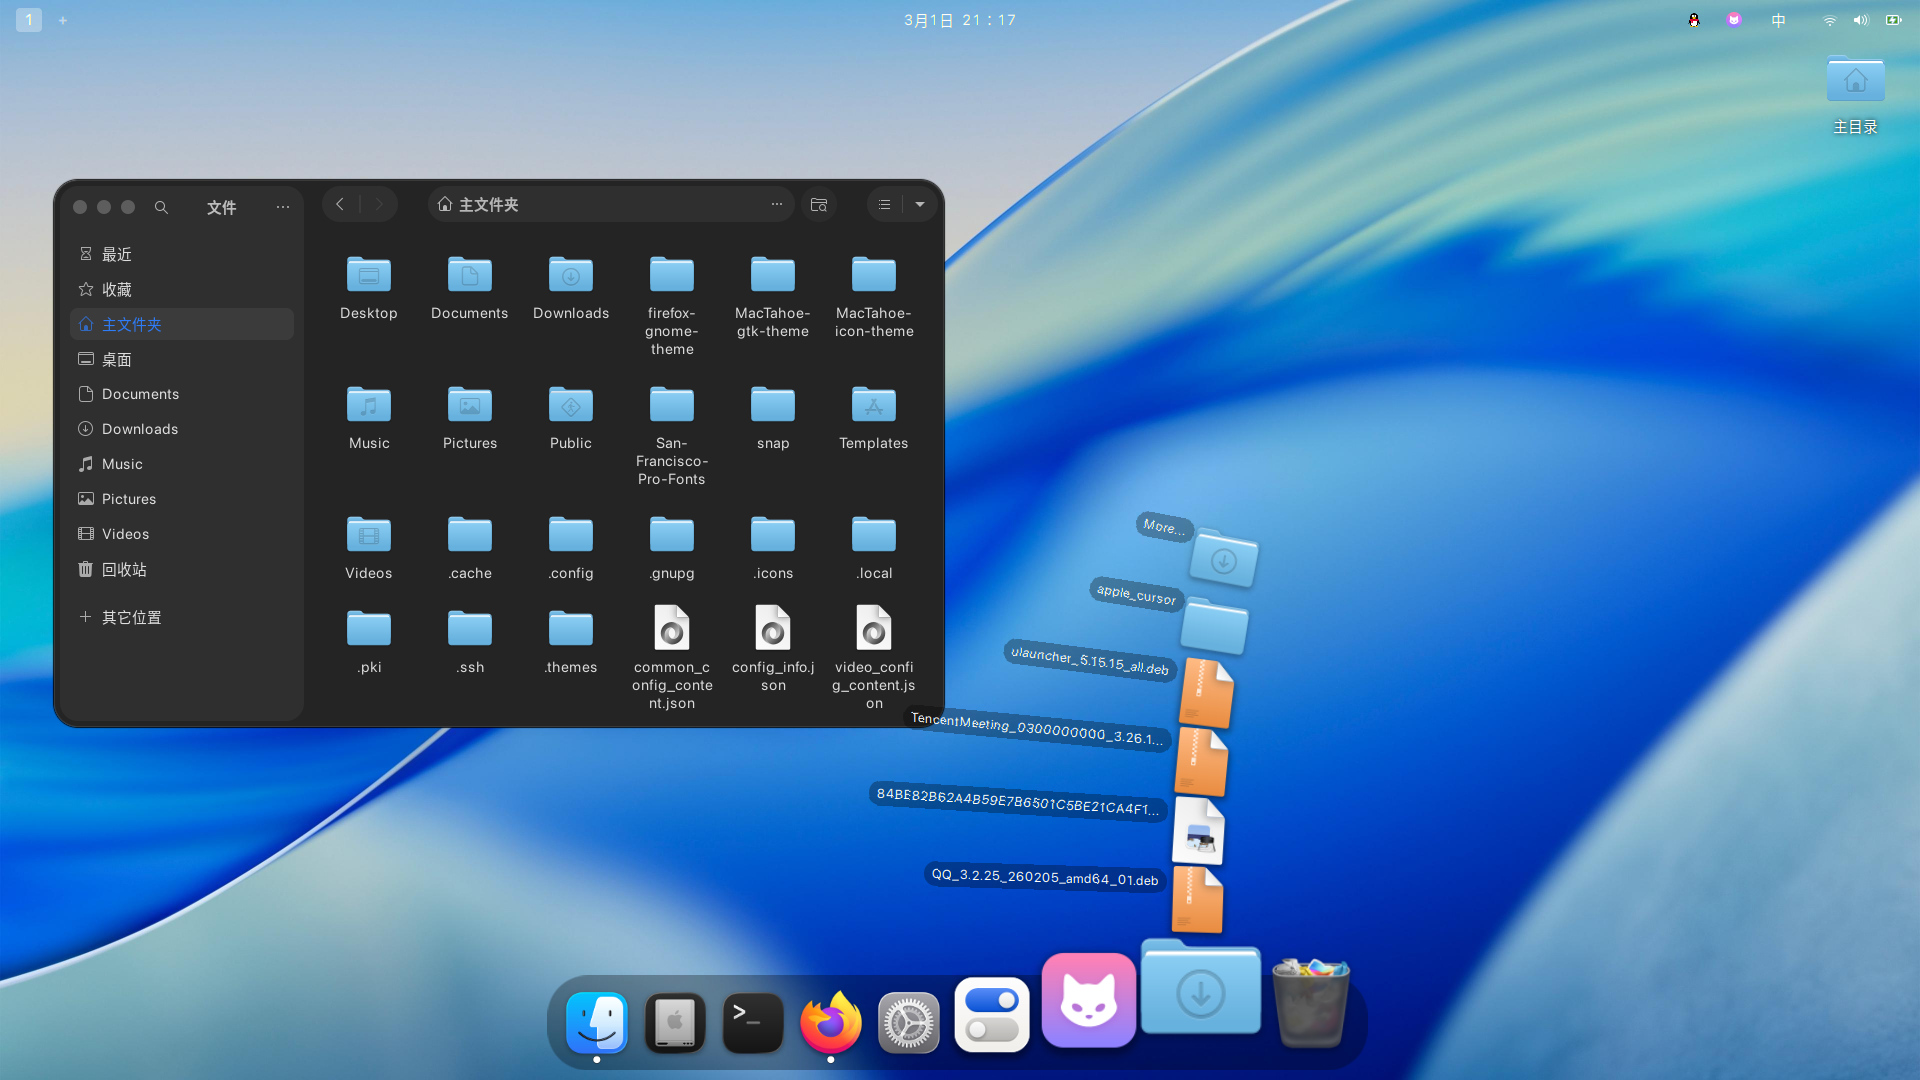Open Firefox from the dock
The height and width of the screenshot is (1080, 1920).
pos(831,1022)
